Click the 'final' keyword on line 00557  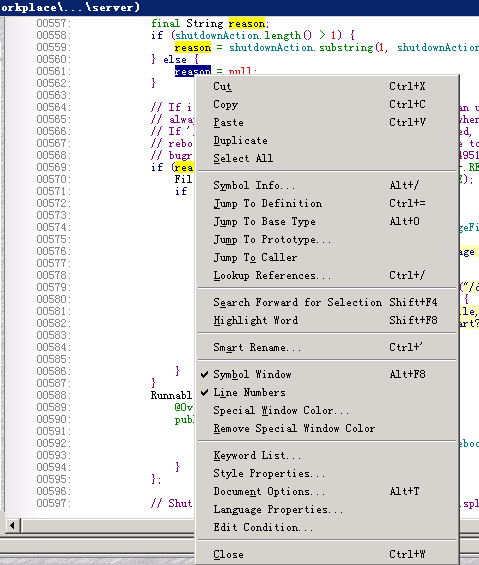click(165, 24)
